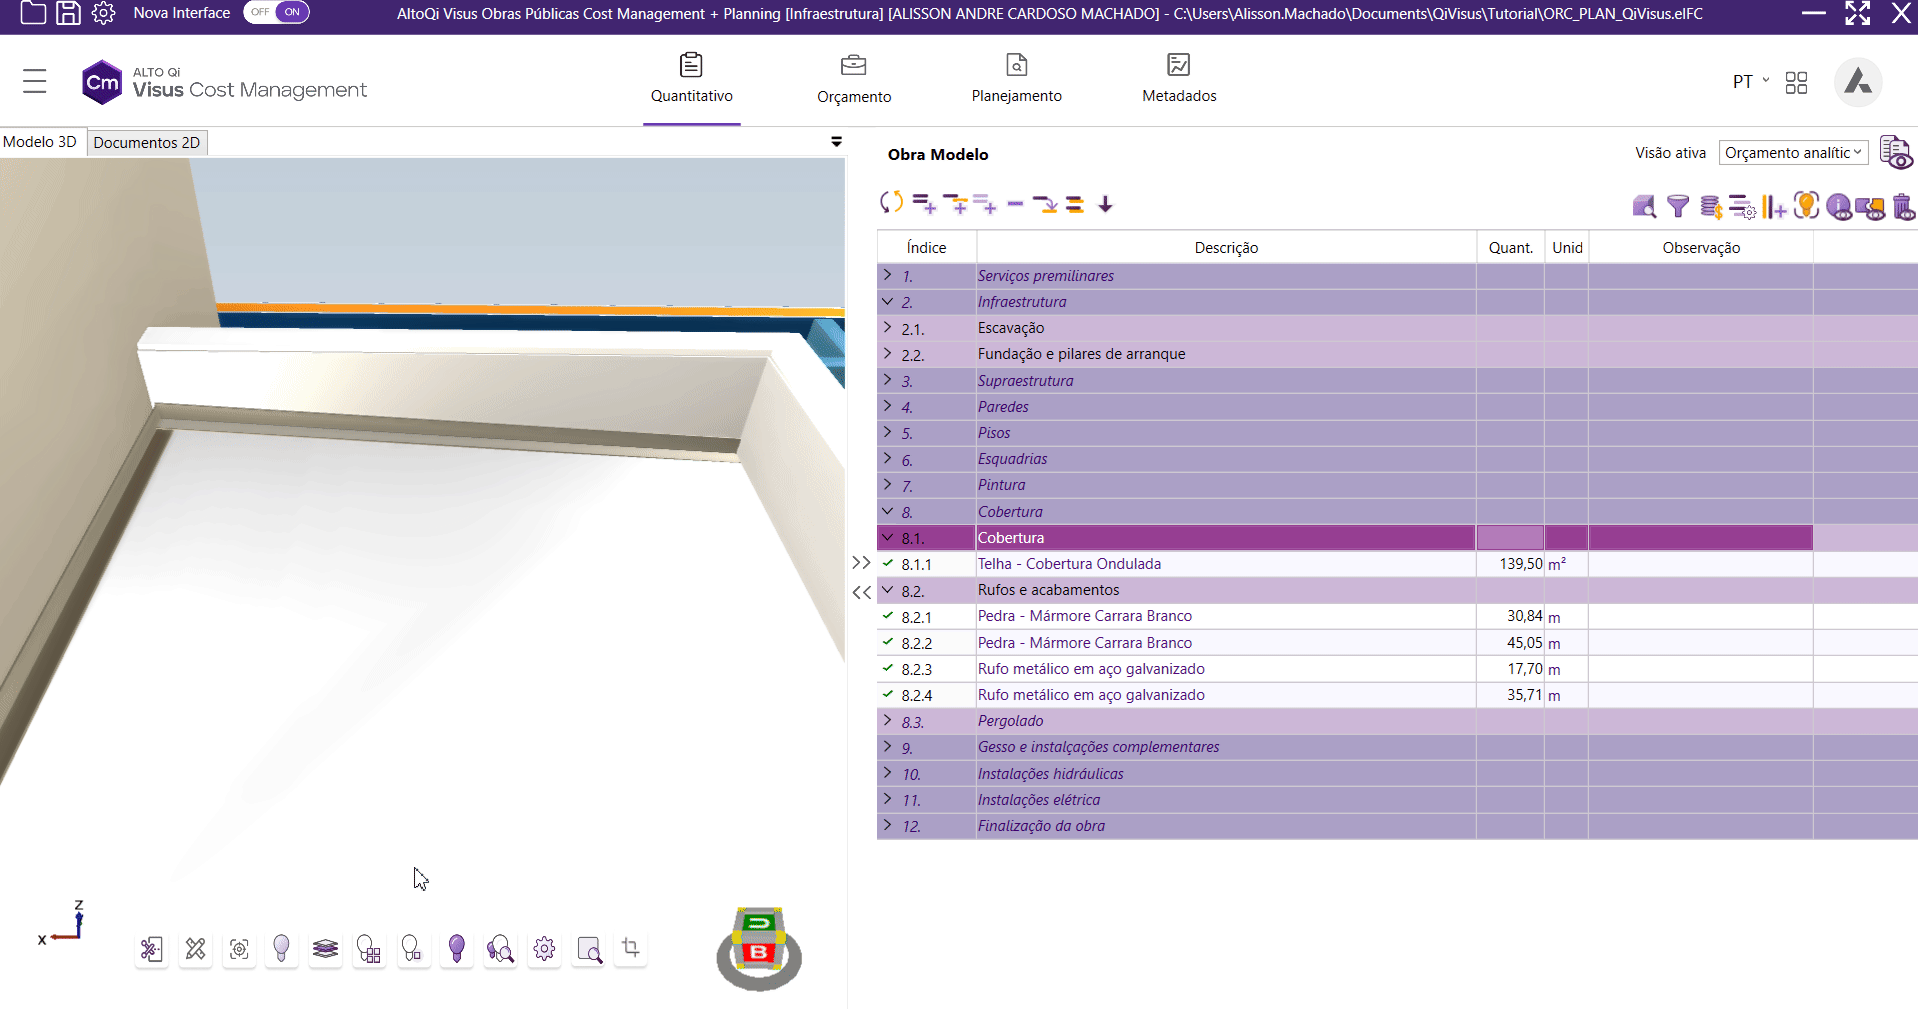Click the B face of view cube
Image resolution: width=1918 pixels, height=1009 pixels.
(x=759, y=952)
